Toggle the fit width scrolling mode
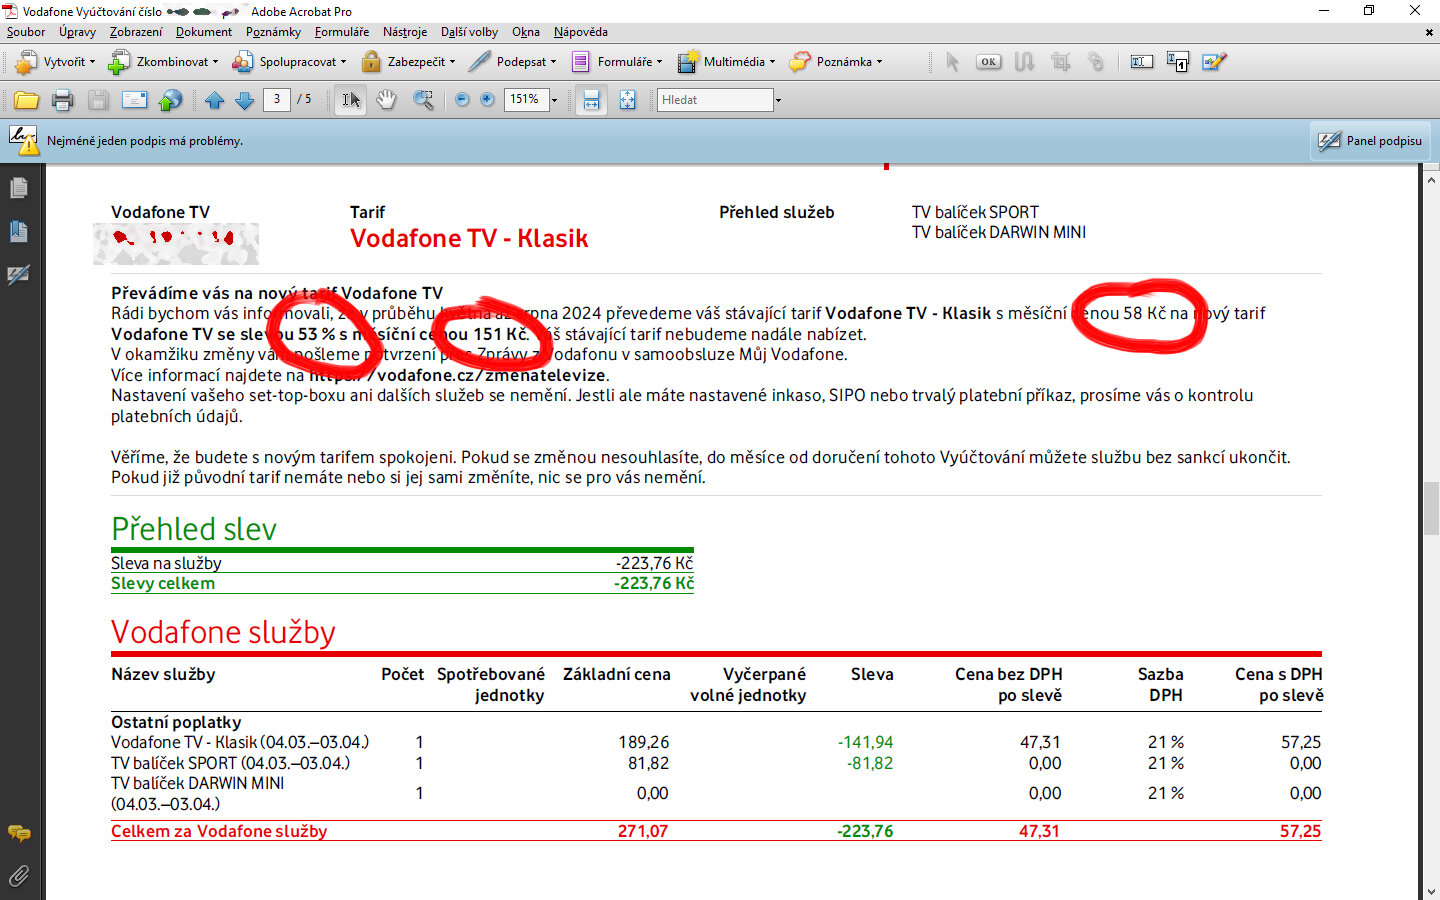Viewport: 1440px width, 900px height. [592, 100]
